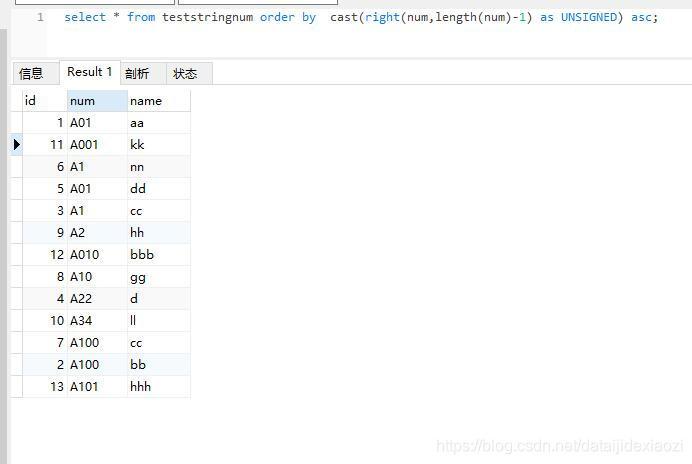Image resolution: width=692 pixels, height=464 pixels.
Task: Select the id cell 7
Action: [45, 342]
